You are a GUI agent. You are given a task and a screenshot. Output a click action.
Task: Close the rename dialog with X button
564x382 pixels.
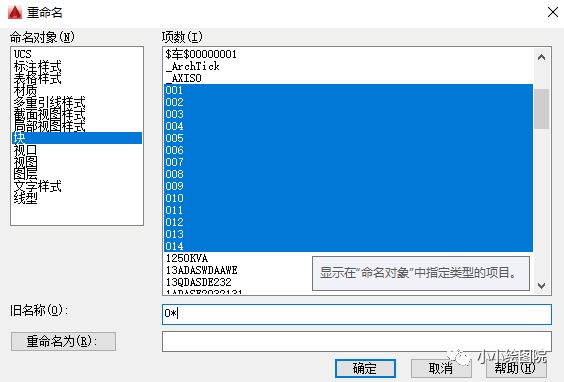[553, 12]
